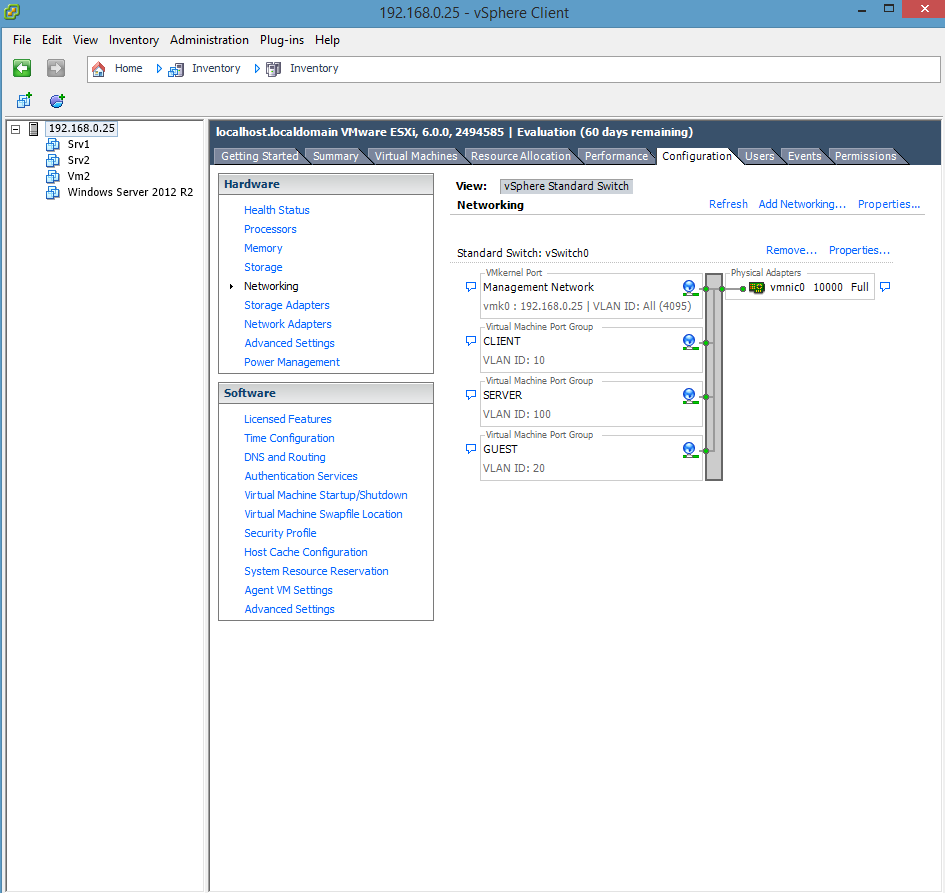Click the green Back navigation arrow

pyautogui.click(x=22, y=68)
